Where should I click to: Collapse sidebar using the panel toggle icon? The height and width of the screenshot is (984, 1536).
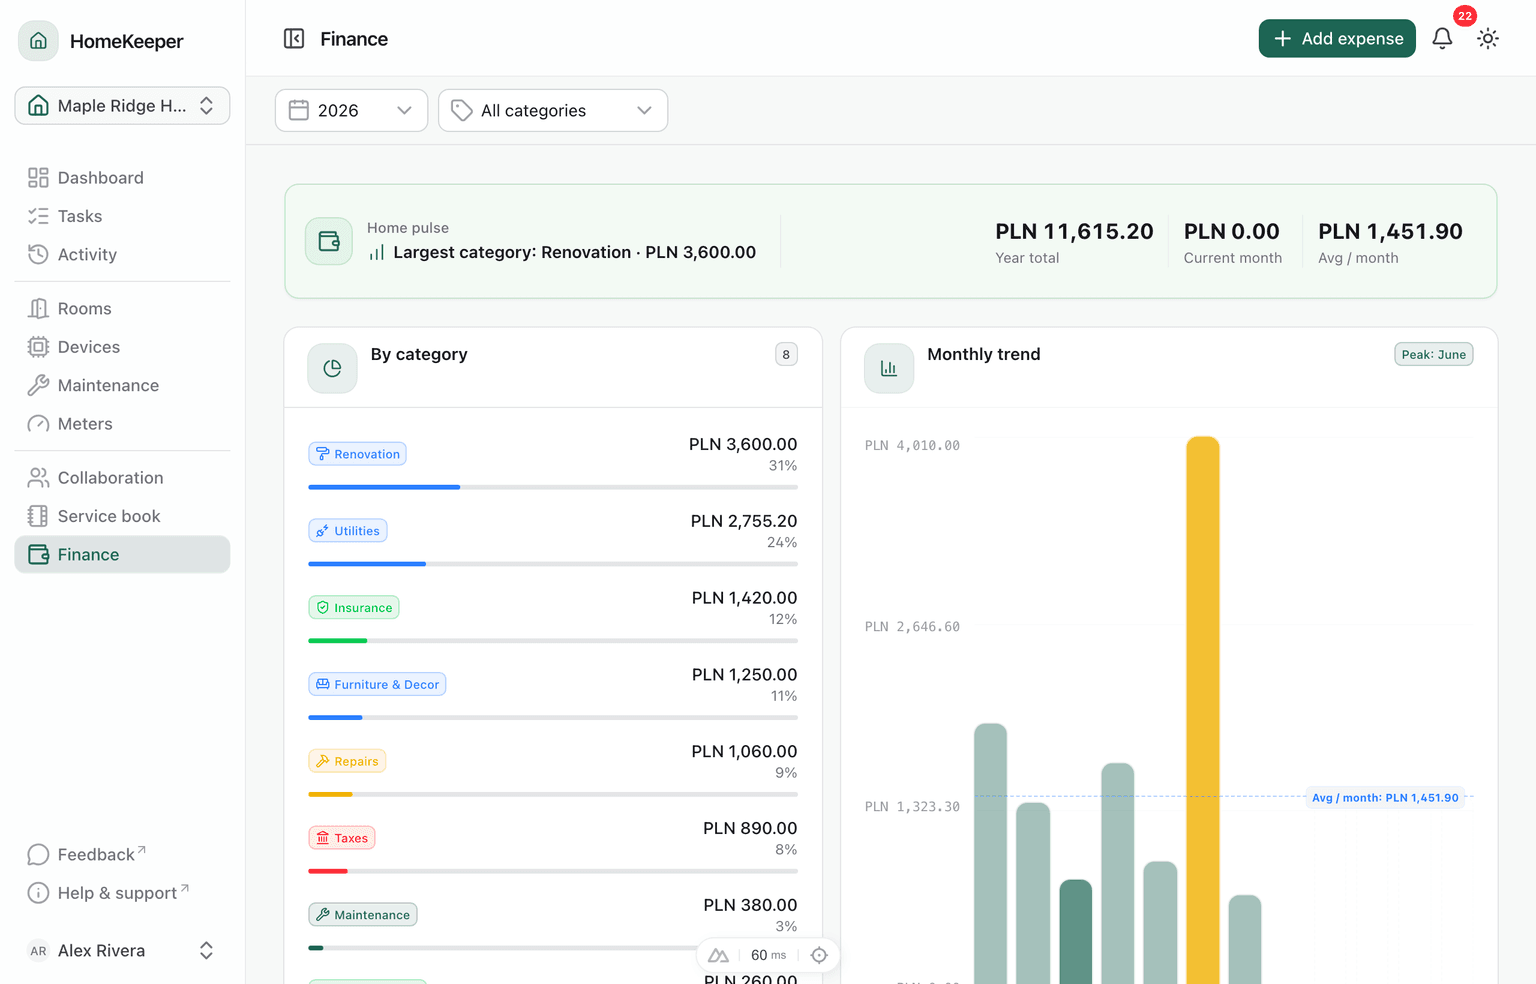click(x=294, y=39)
